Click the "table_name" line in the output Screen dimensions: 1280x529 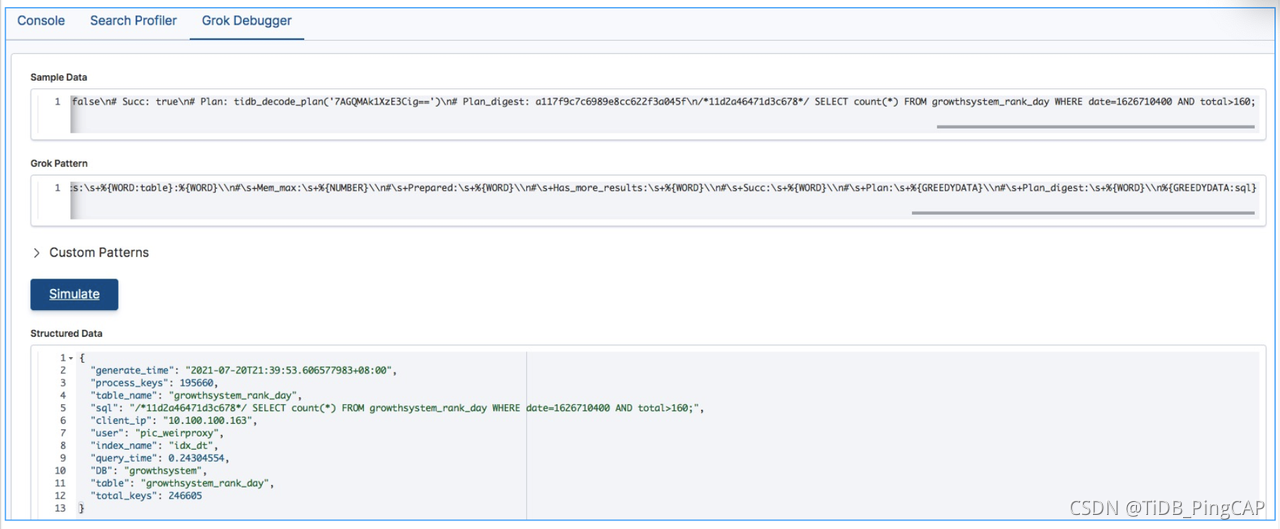(195, 395)
